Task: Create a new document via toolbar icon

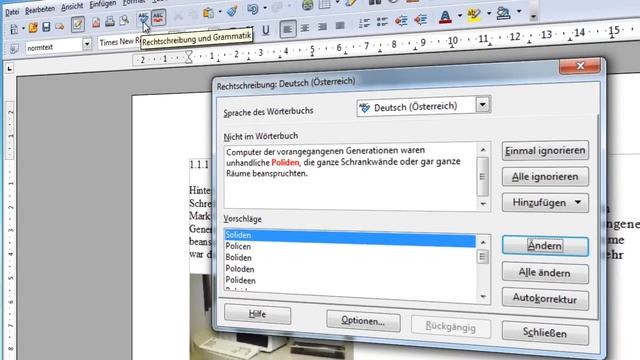Action: coord(13,29)
